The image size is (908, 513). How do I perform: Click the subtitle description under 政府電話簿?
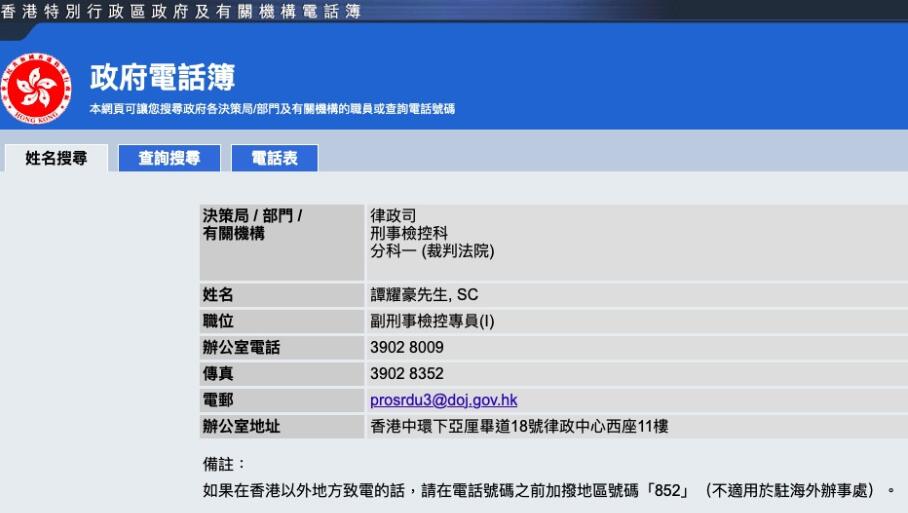[272, 108]
